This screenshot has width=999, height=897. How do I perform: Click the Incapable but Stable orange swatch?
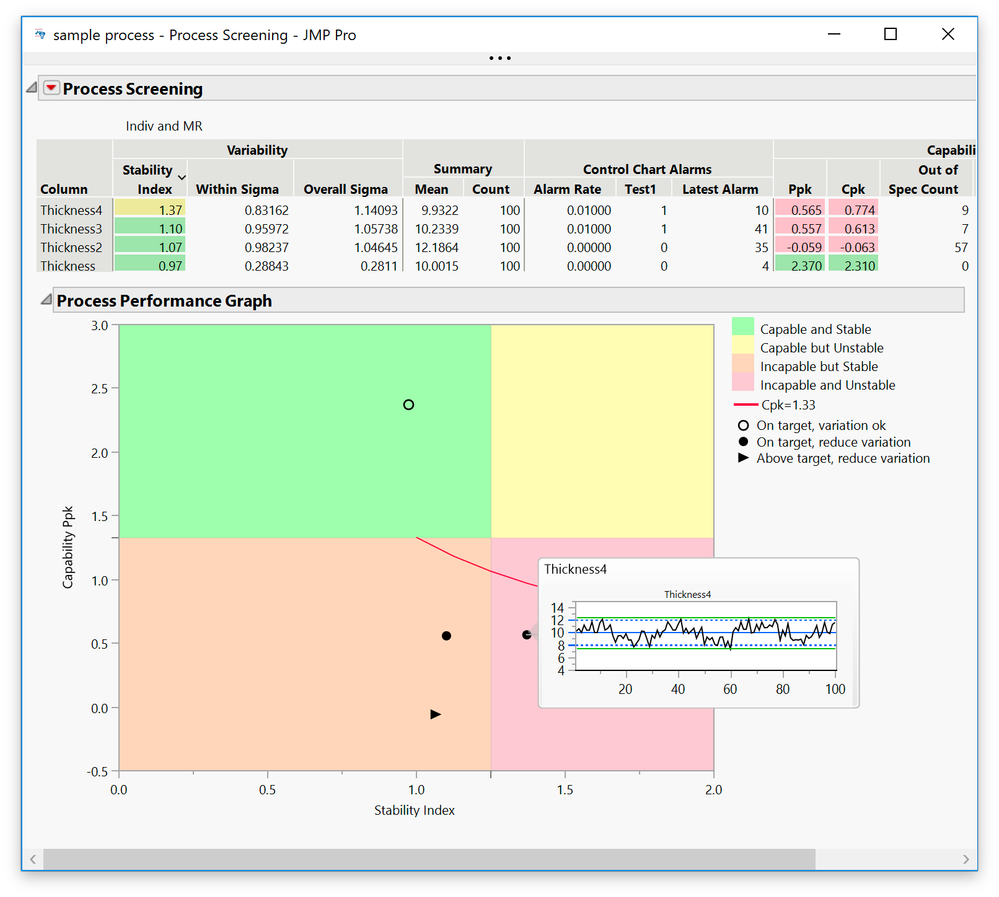(743, 364)
